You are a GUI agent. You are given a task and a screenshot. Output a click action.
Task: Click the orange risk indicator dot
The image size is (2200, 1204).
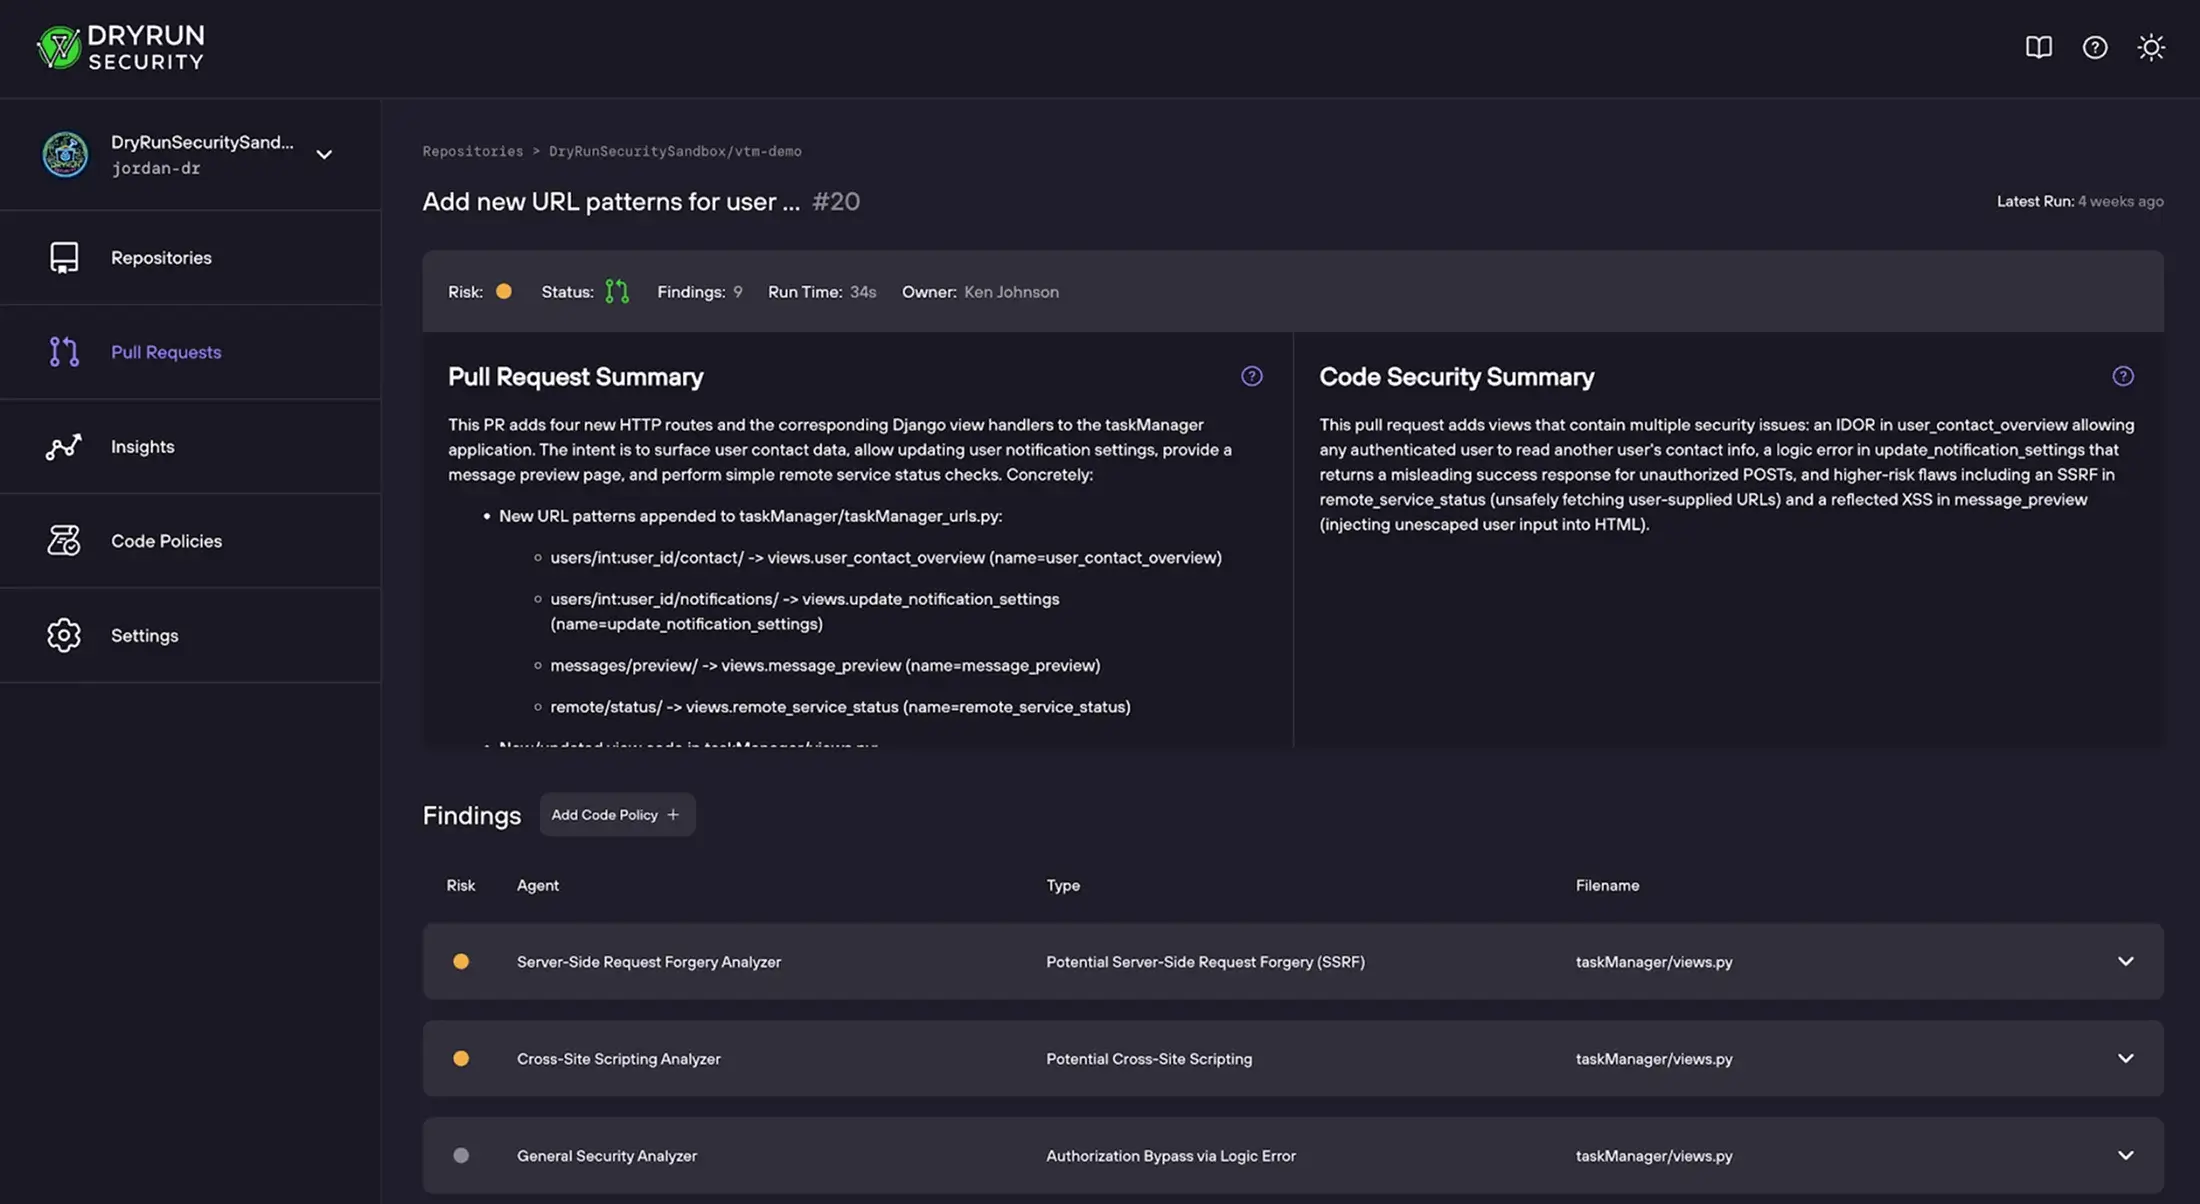504,291
